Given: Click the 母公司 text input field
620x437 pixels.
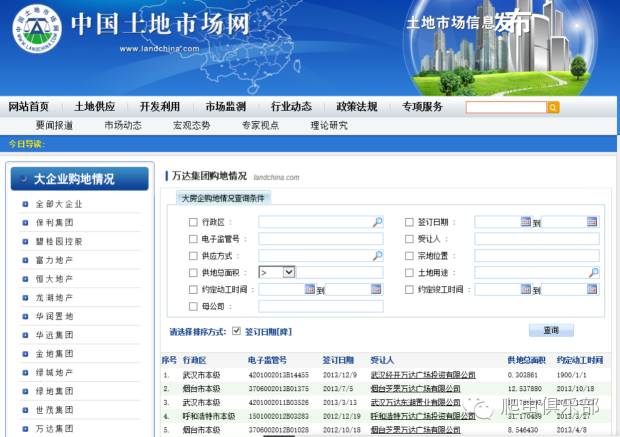Looking at the screenshot, I should point(321,306).
